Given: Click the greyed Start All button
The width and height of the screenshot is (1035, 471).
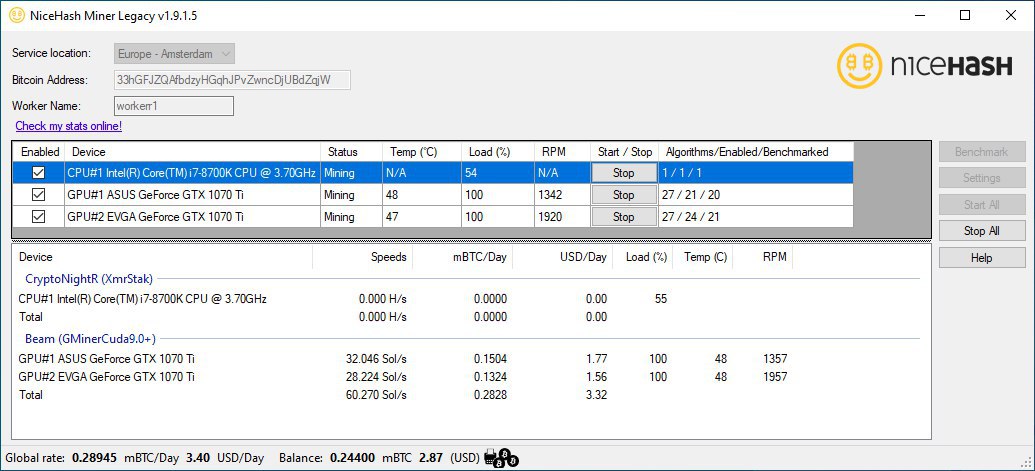Looking at the screenshot, I should click(x=982, y=204).
